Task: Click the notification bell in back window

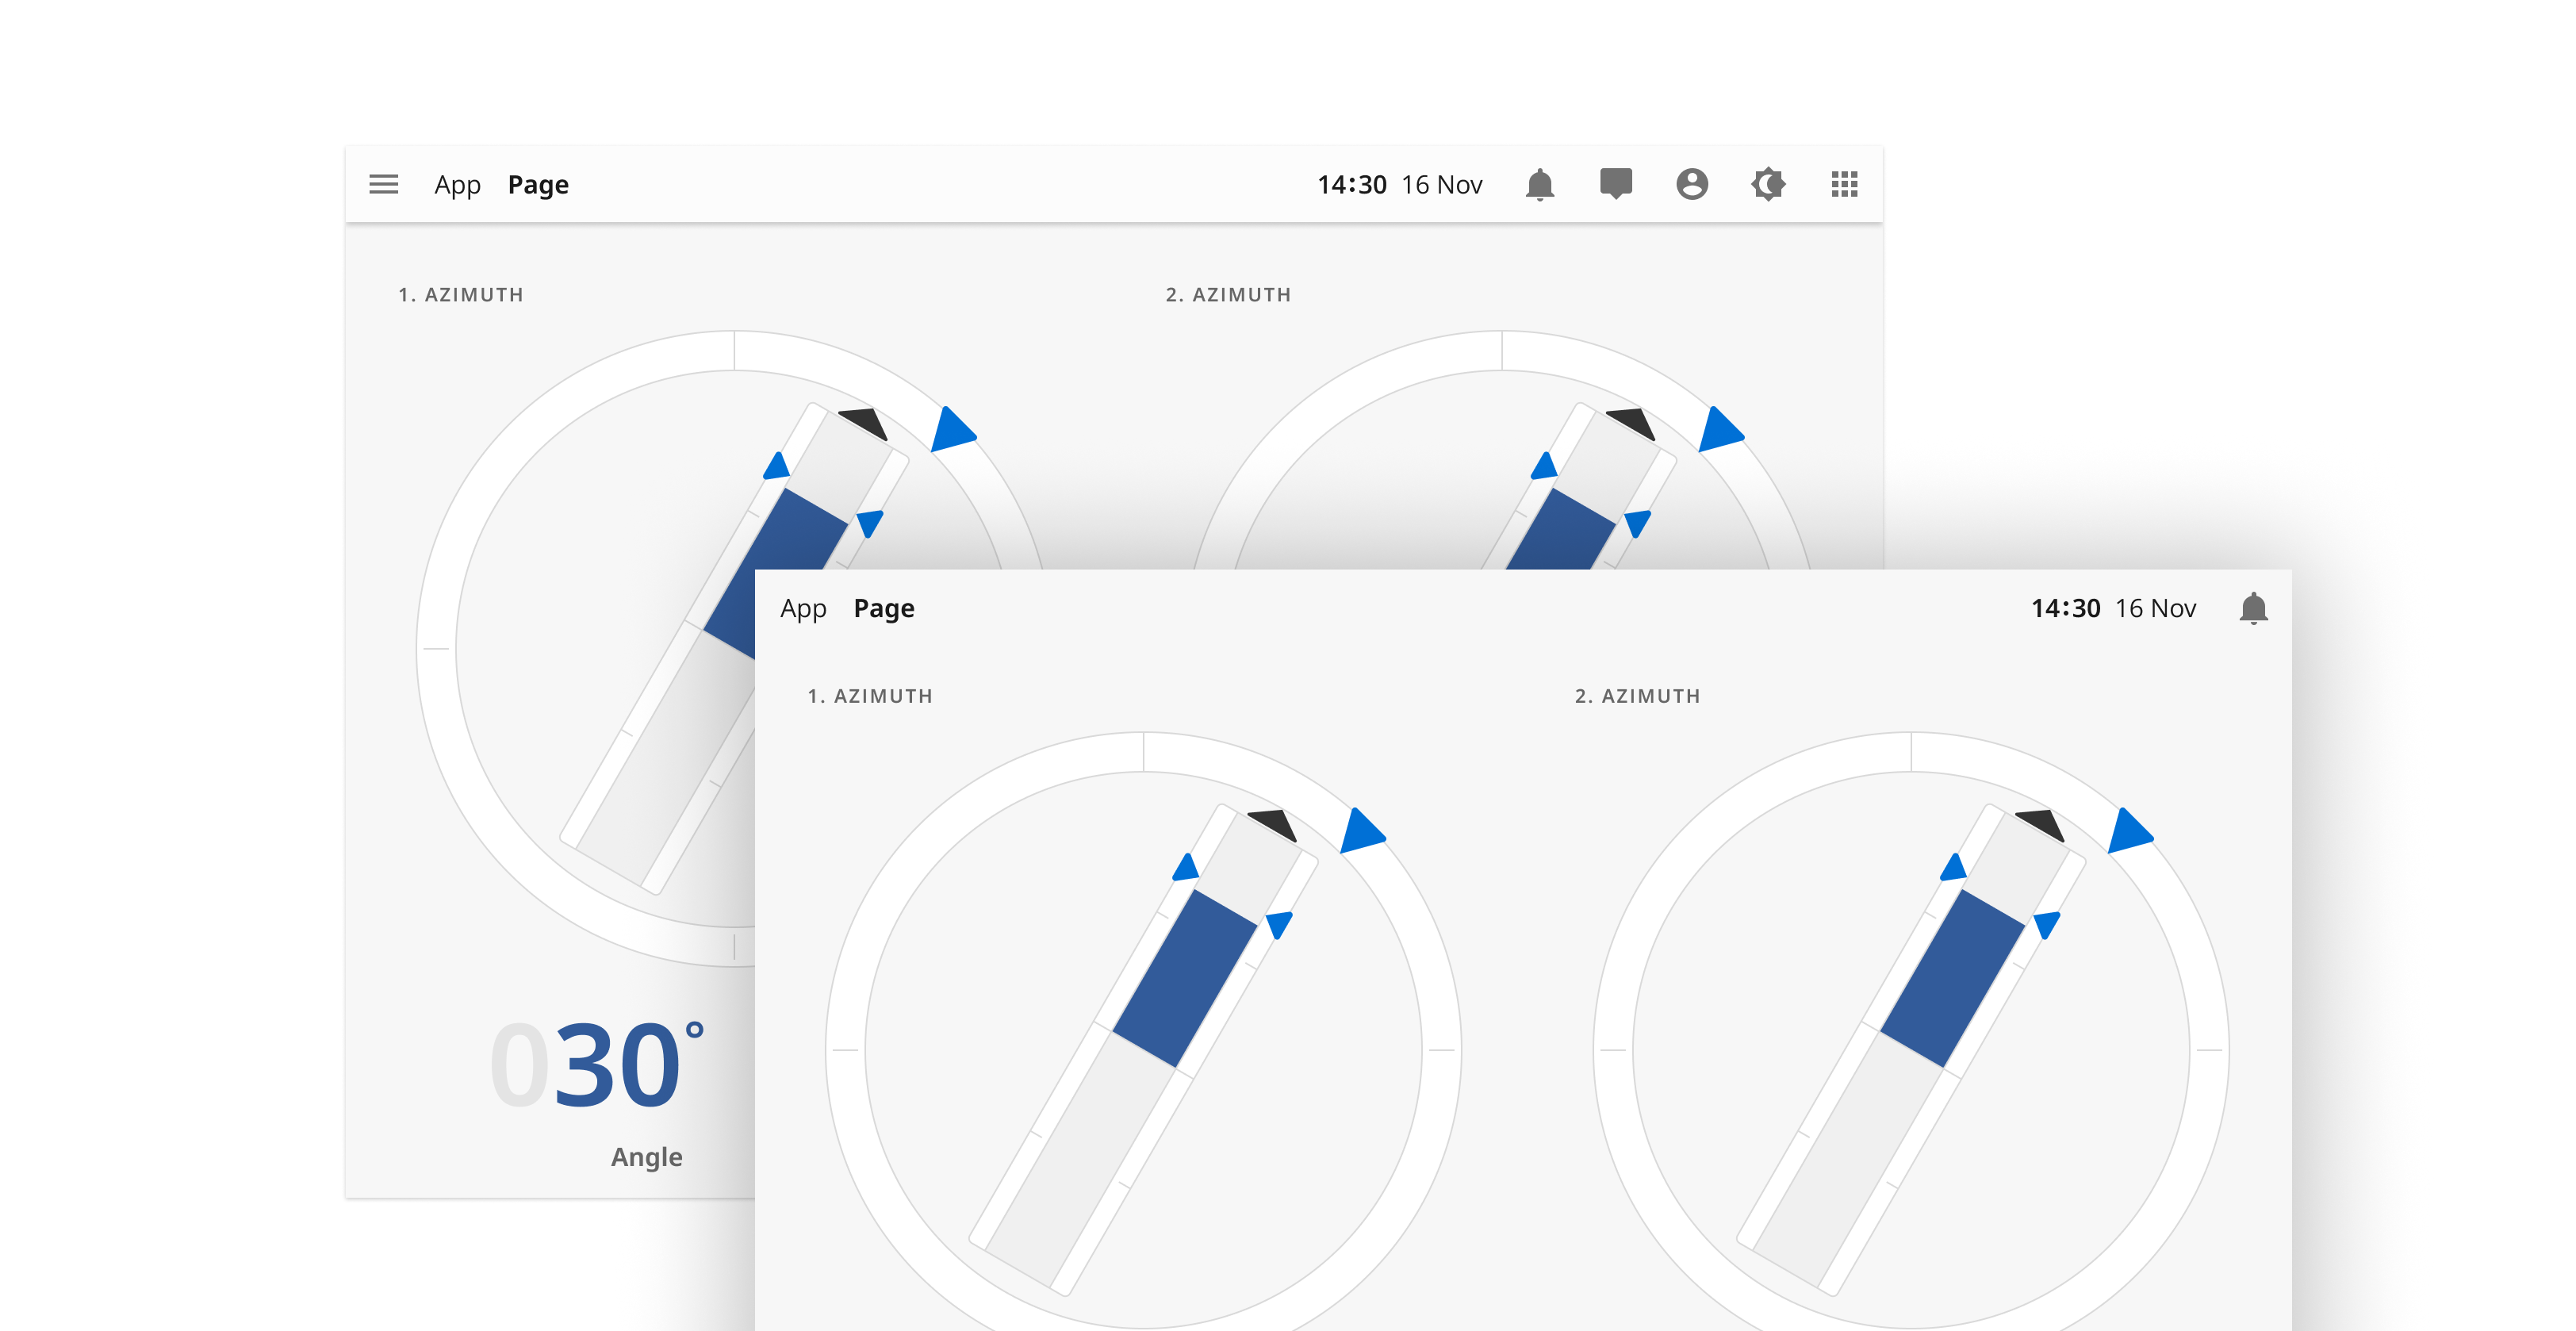Action: pyautogui.click(x=1540, y=184)
